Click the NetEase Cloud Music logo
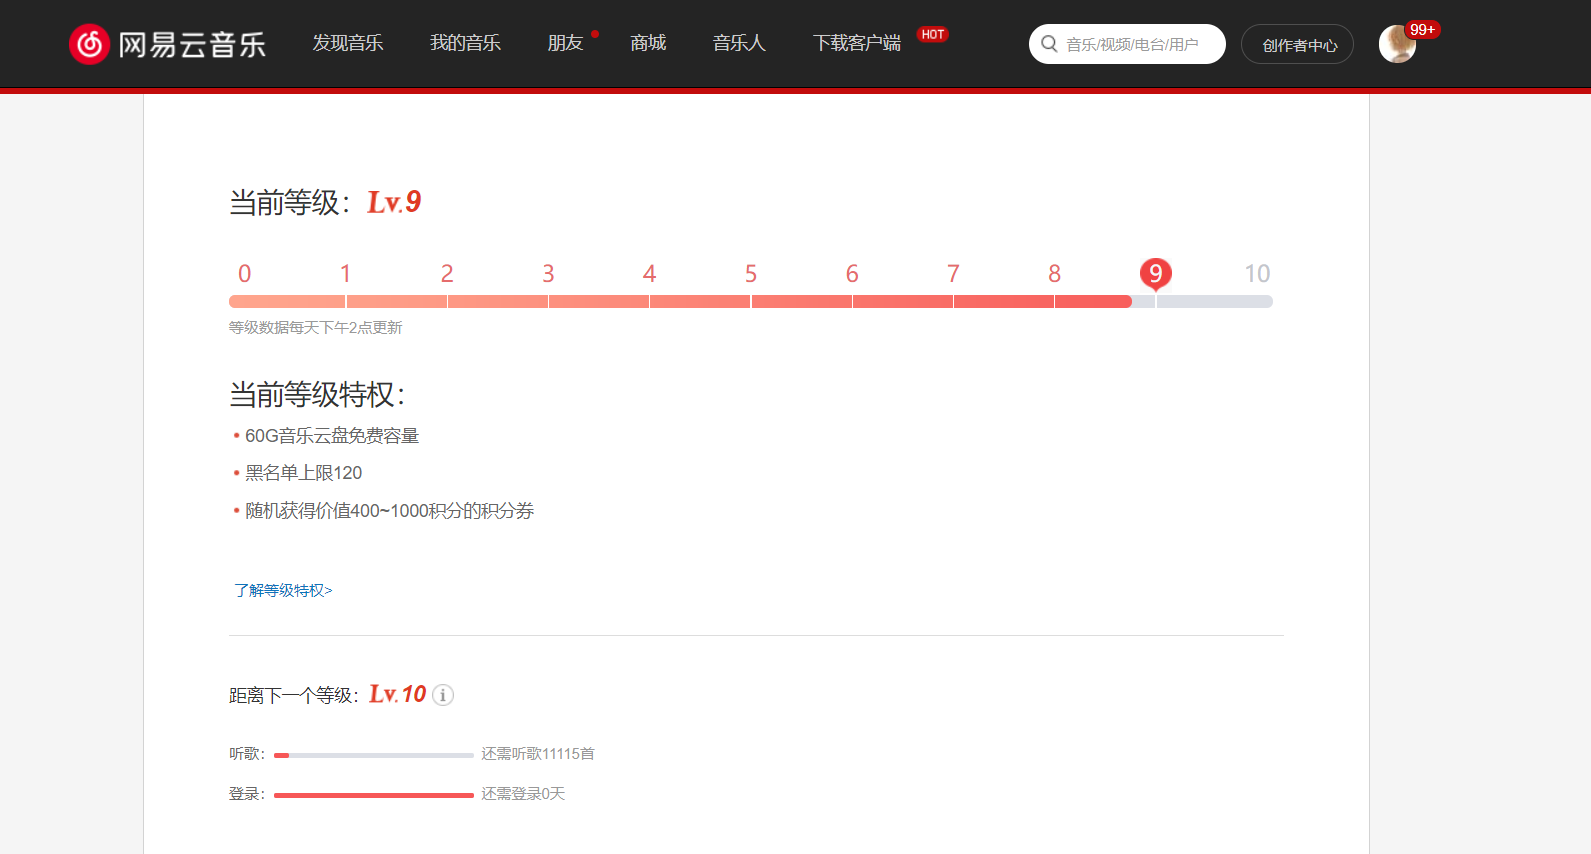 tap(168, 44)
